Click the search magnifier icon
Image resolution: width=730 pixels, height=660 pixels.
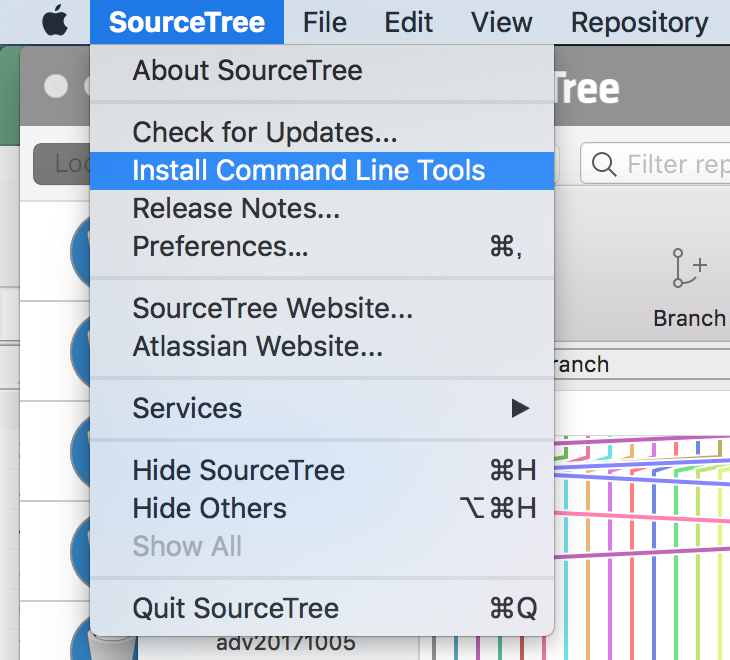point(603,164)
